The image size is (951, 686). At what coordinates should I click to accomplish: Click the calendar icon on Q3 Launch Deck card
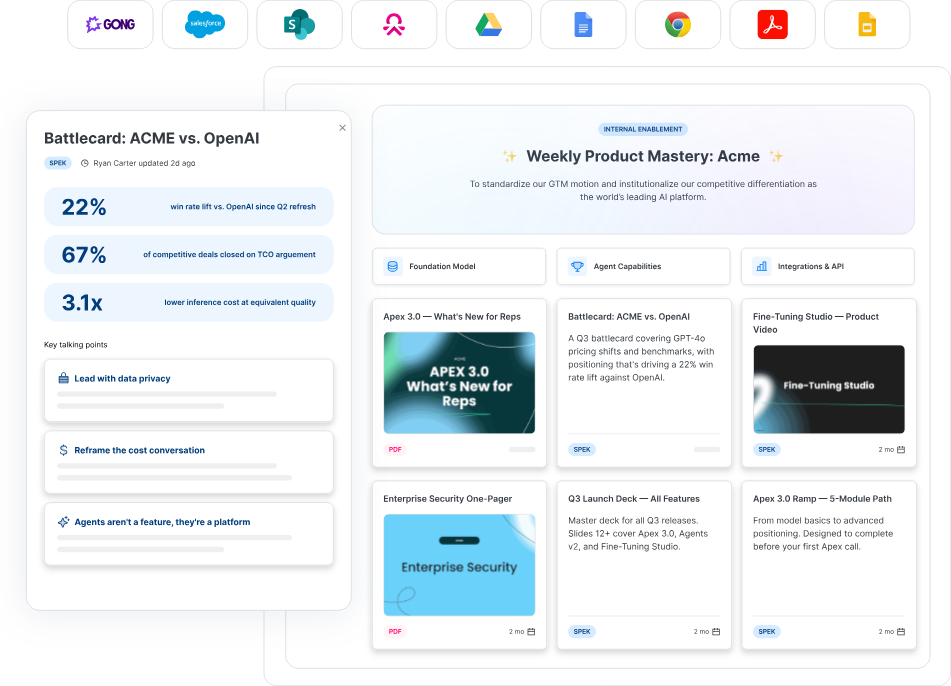(716, 631)
